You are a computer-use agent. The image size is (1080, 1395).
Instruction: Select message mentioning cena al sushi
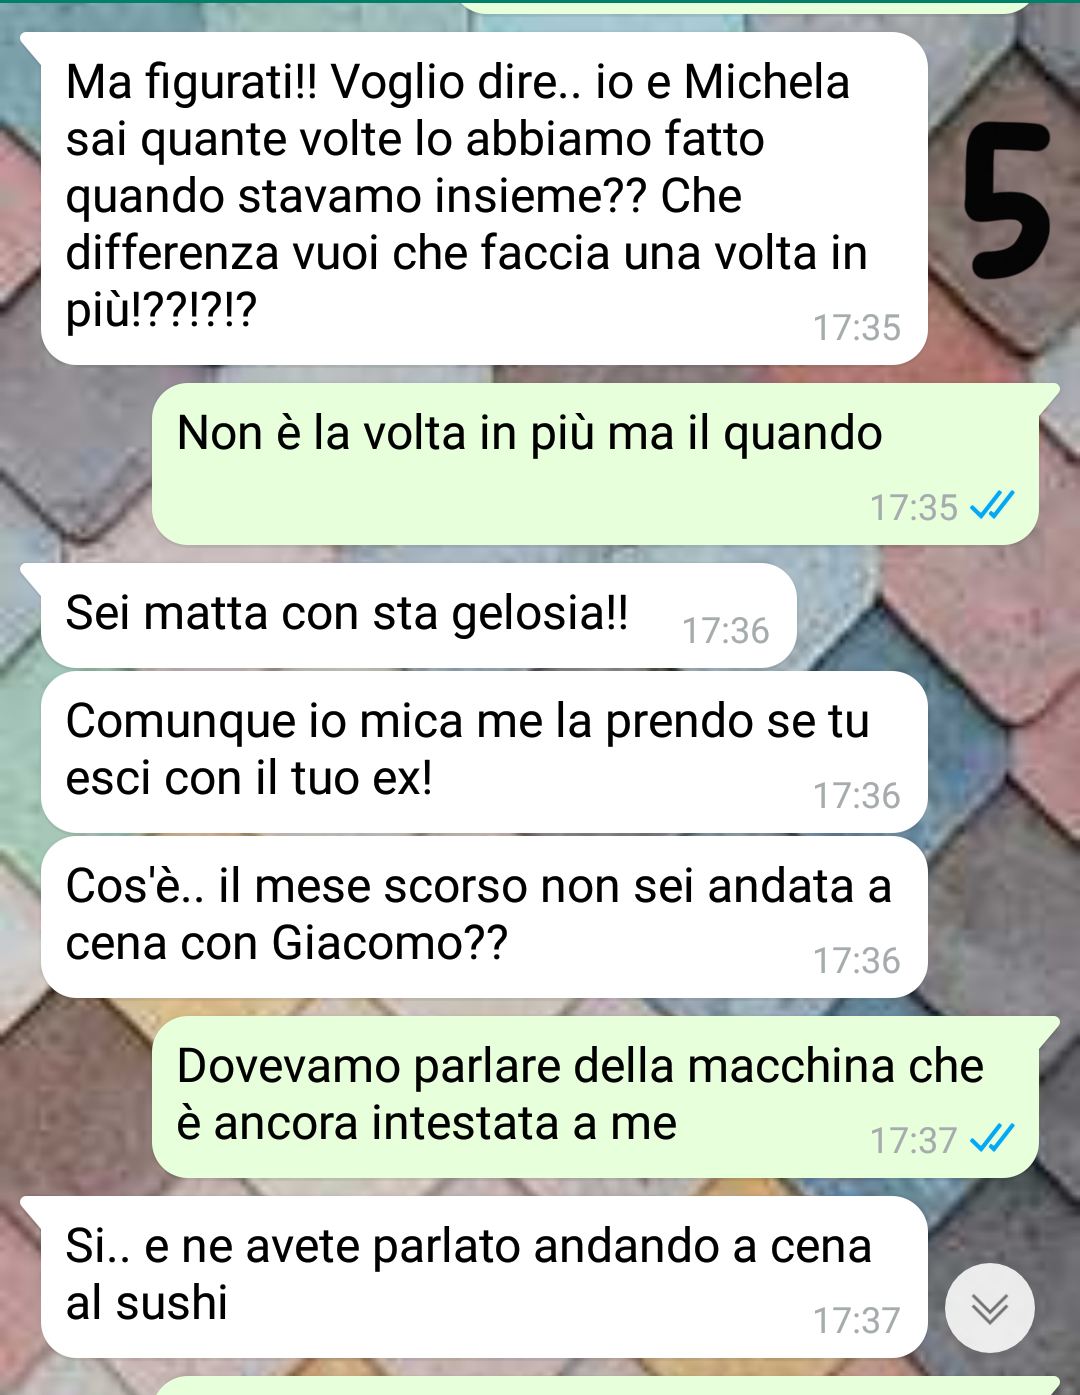(x=484, y=1277)
